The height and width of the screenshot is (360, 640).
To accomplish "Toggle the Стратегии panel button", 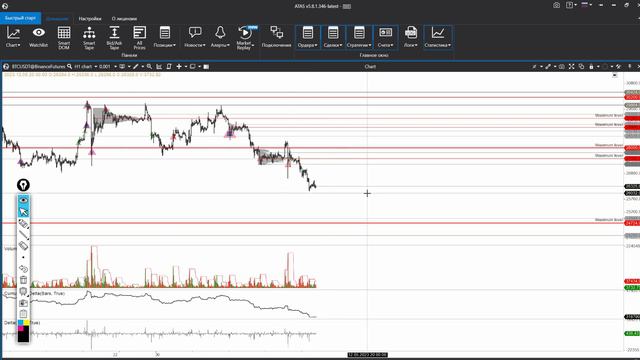I will 359,37.
